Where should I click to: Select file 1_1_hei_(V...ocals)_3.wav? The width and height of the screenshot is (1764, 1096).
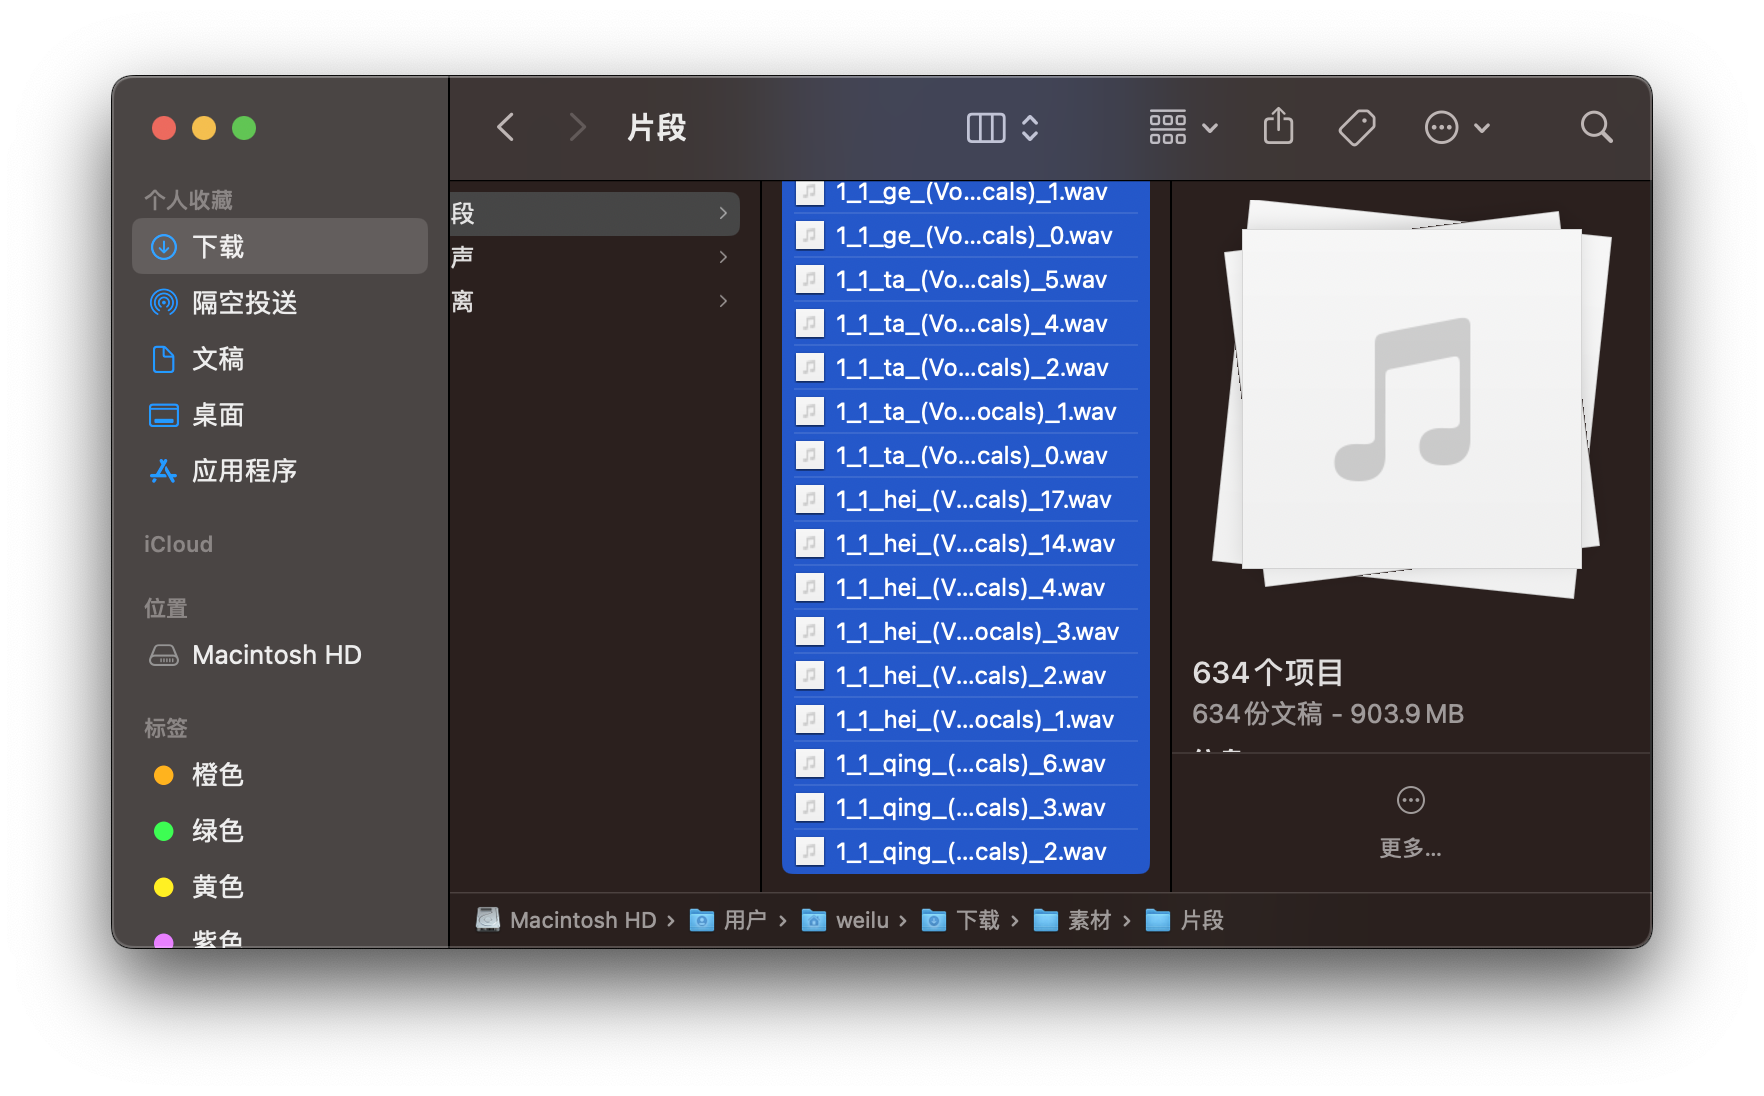[x=966, y=632]
